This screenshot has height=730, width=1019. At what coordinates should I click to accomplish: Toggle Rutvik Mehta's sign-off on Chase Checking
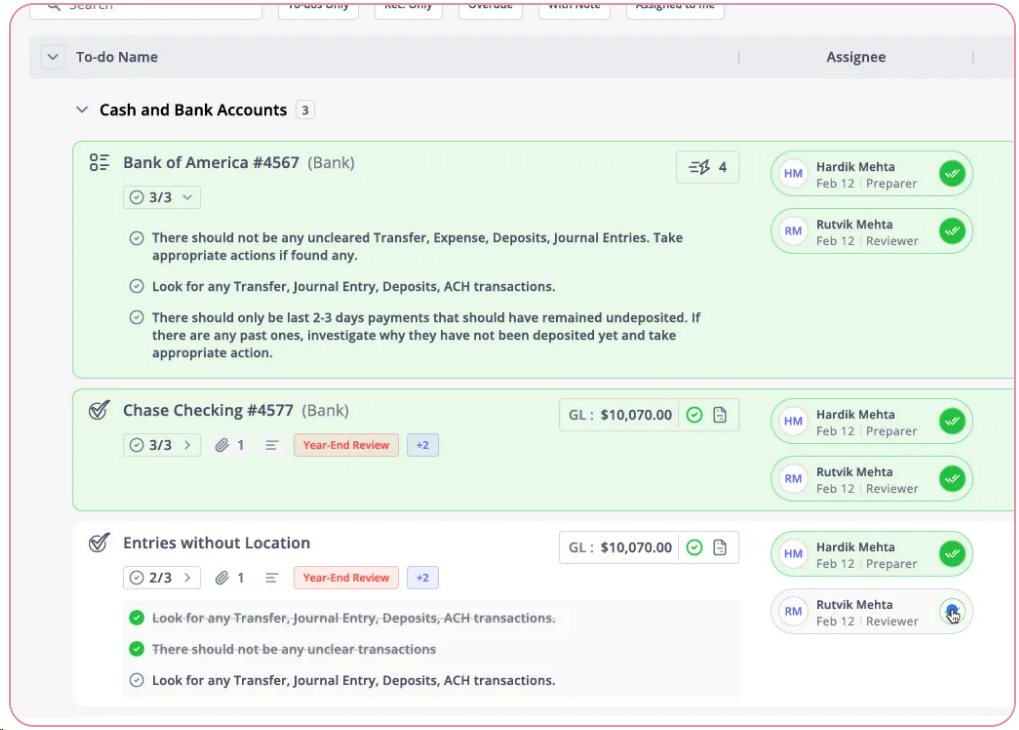click(952, 478)
